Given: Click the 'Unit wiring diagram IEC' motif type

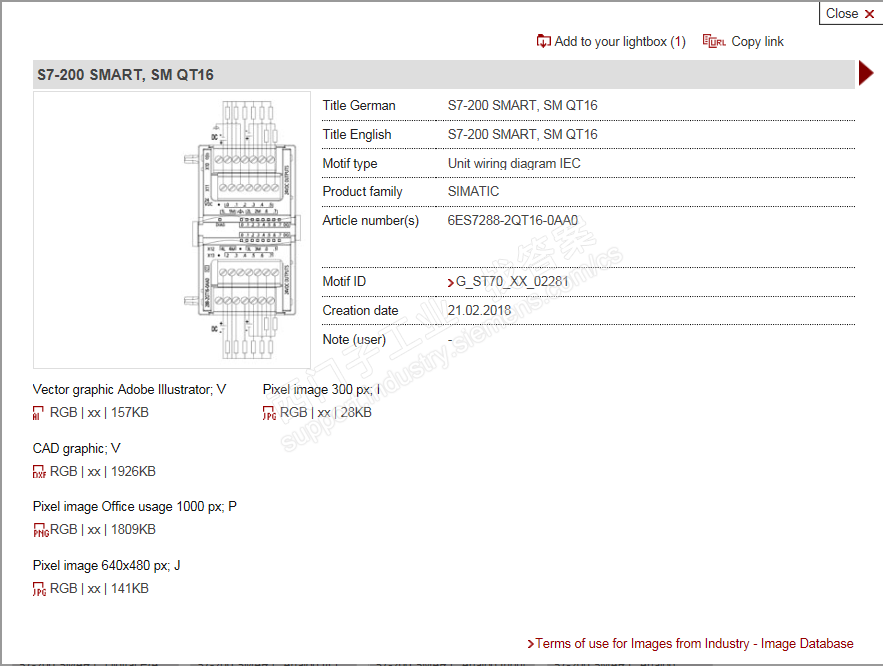Looking at the screenshot, I should tap(514, 164).
